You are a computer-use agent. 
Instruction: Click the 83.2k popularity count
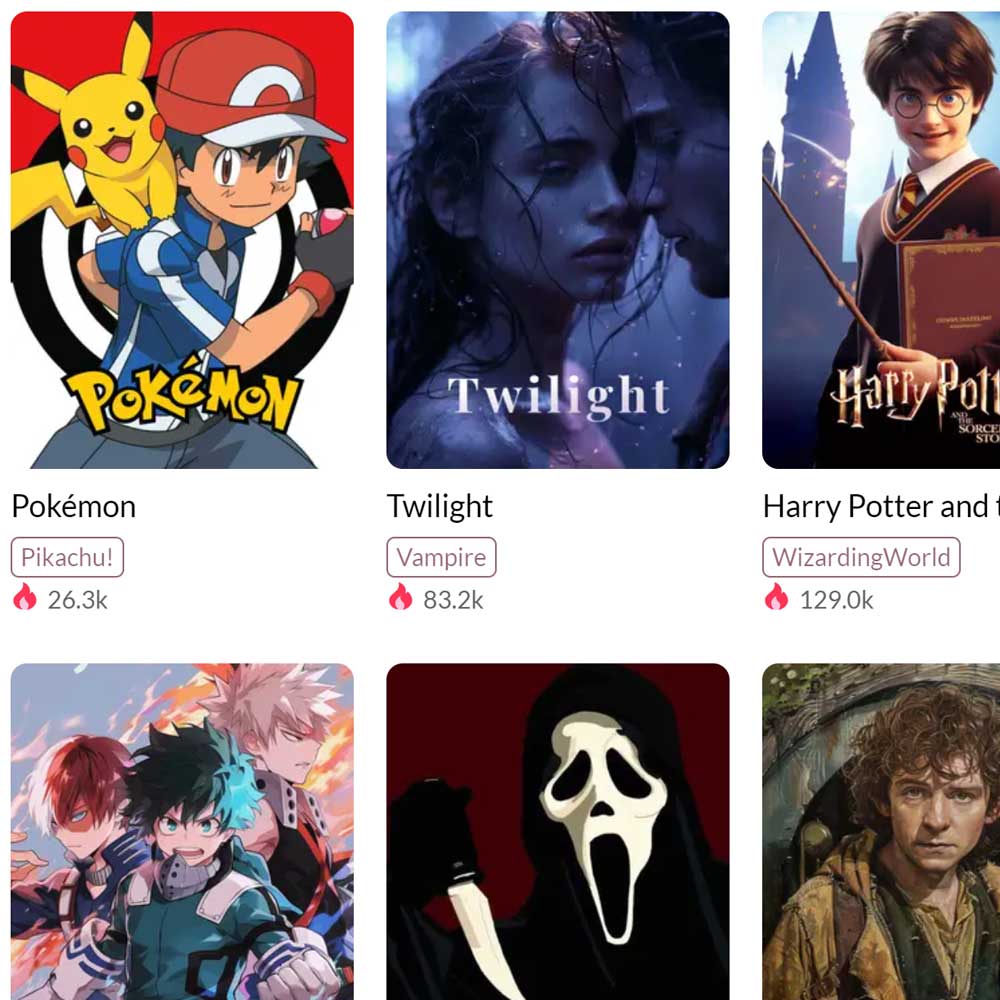453,600
